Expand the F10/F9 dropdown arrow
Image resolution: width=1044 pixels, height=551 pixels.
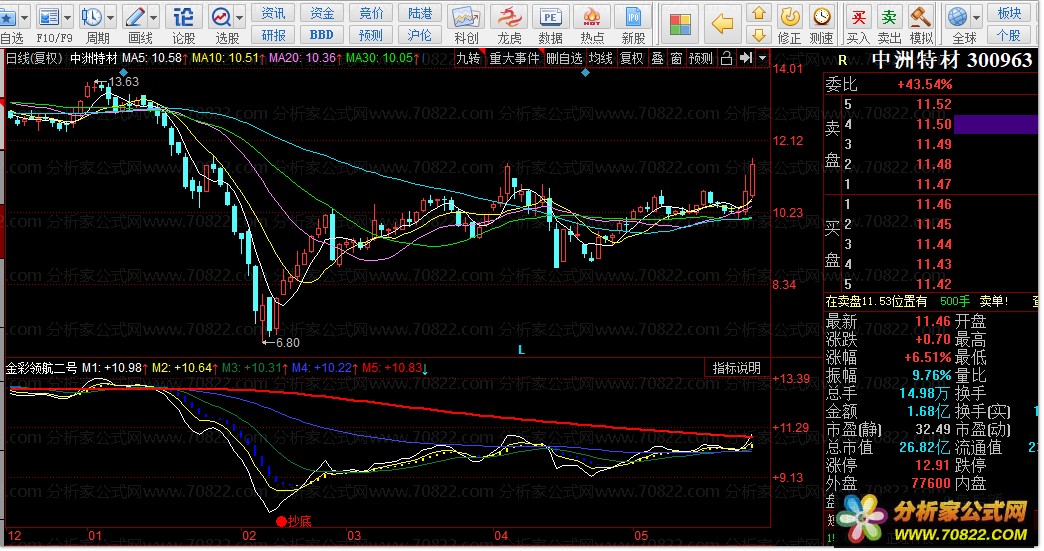[67, 17]
